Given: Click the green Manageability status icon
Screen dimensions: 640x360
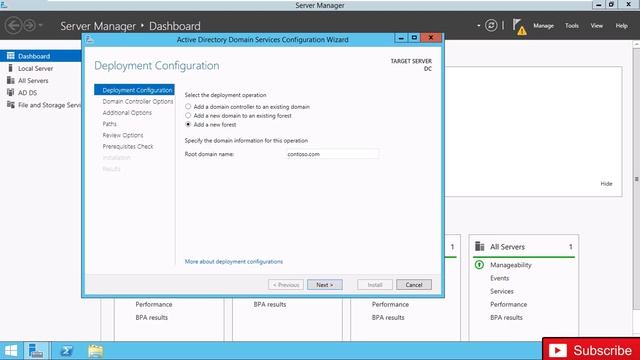Looking at the screenshot, I should (x=479, y=265).
